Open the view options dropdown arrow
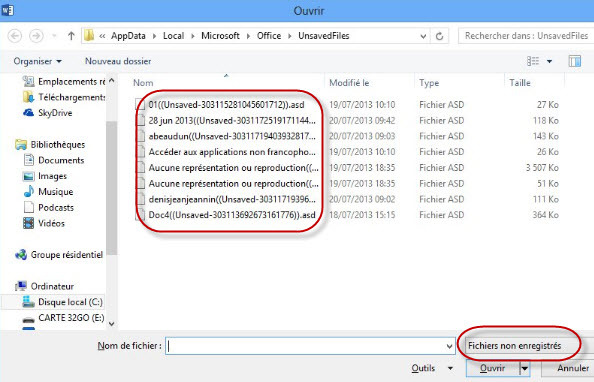The height and width of the screenshot is (382, 594). [549, 61]
